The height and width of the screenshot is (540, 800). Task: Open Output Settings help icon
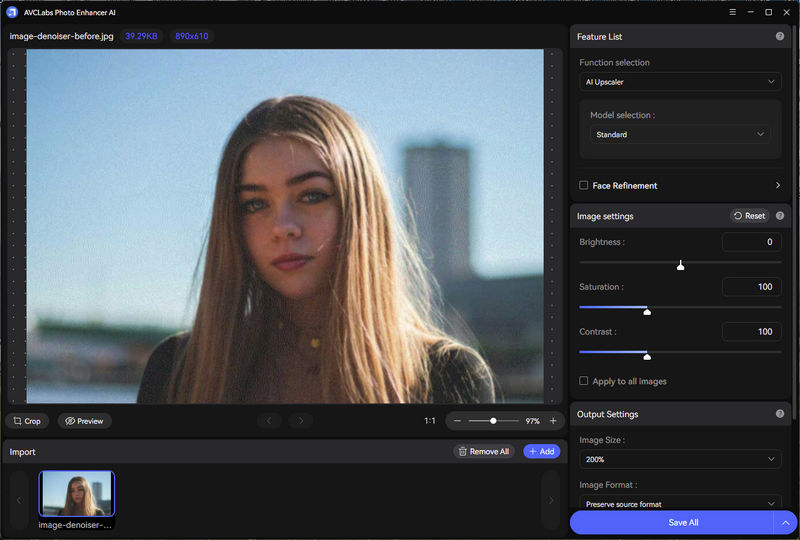tap(780, 414)
